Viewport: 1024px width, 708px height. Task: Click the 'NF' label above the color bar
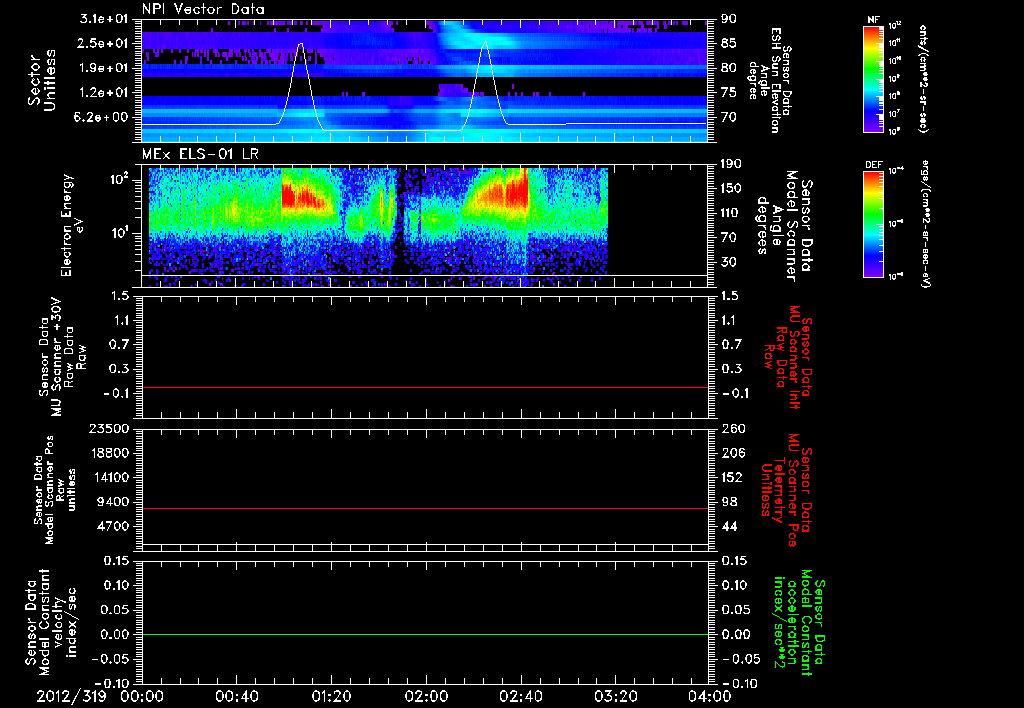[873, 20]
